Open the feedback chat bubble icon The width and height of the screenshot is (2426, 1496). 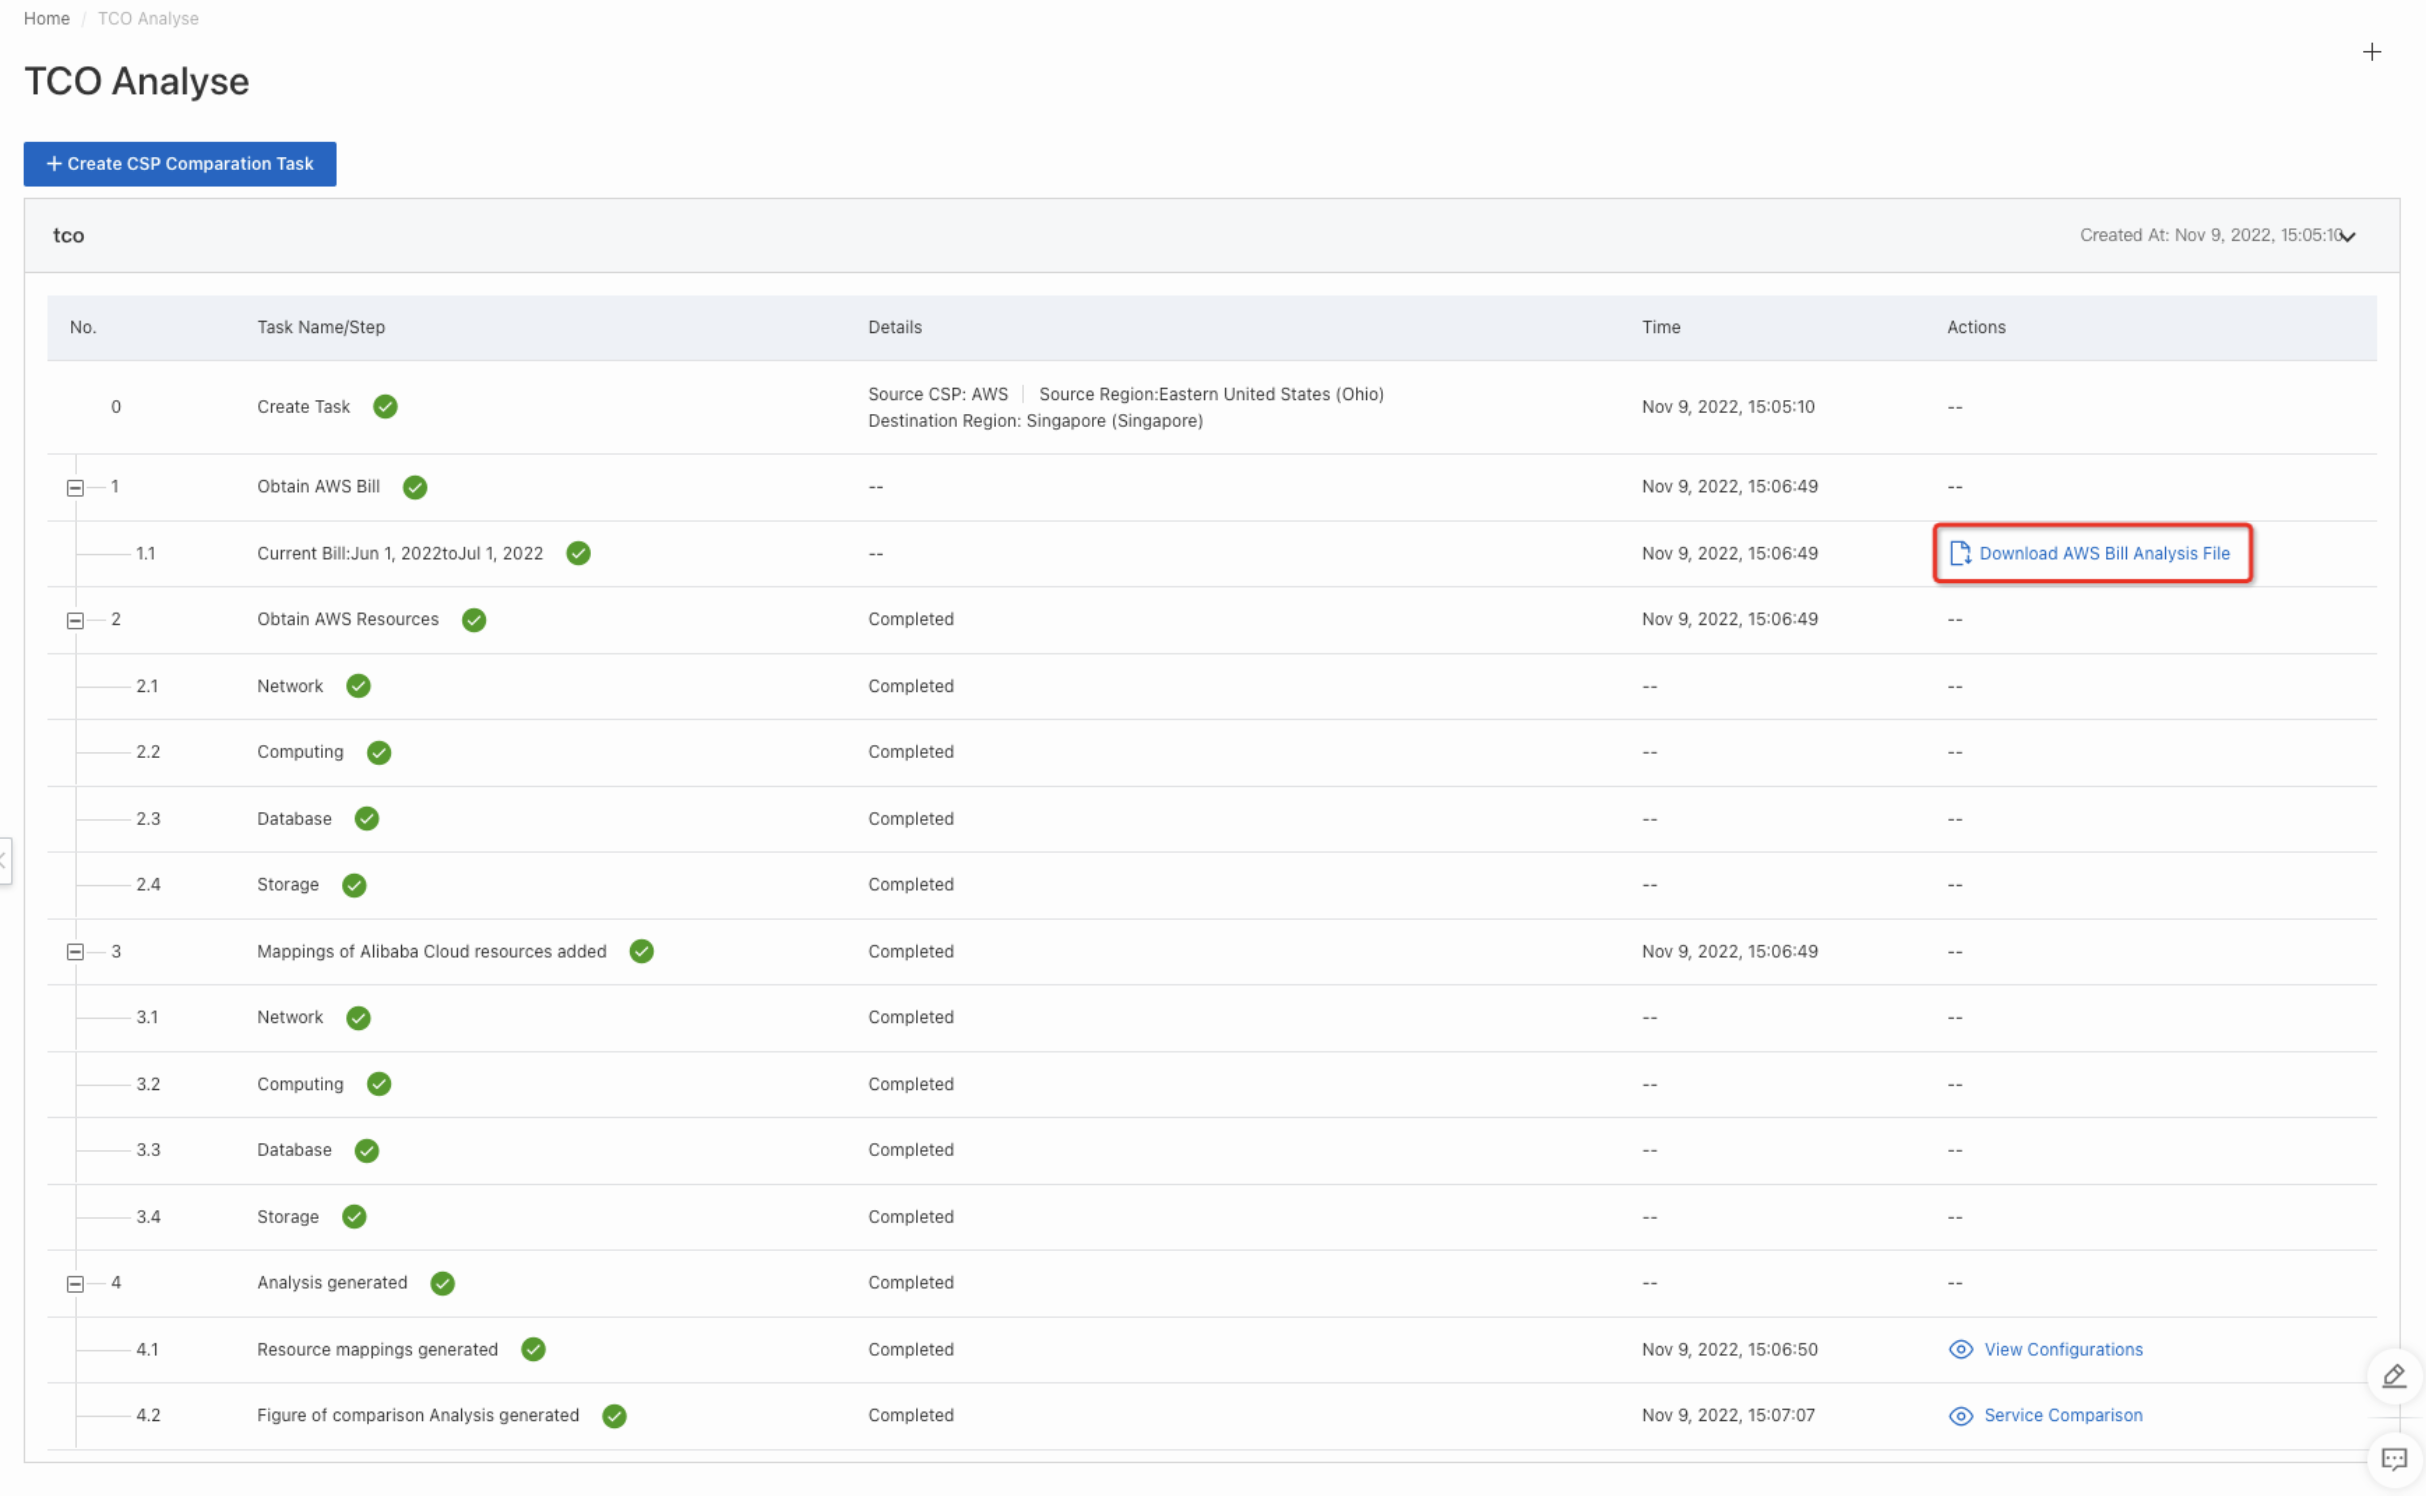[2393, 1458]
